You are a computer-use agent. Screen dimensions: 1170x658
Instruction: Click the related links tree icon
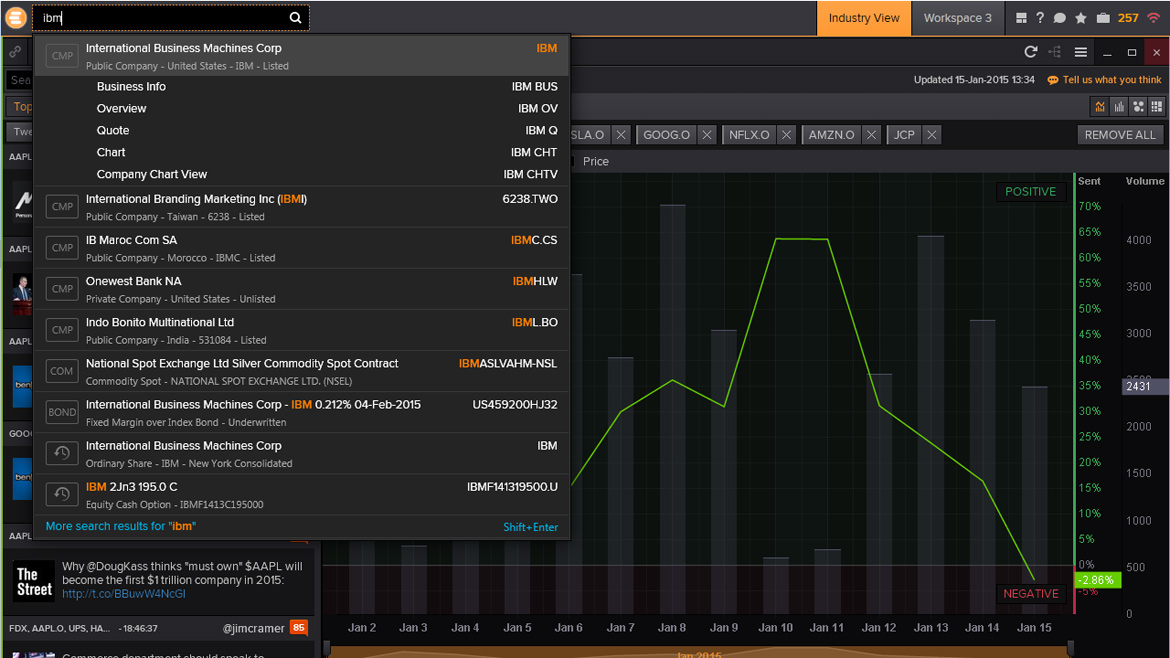[x=1055, y=51]
